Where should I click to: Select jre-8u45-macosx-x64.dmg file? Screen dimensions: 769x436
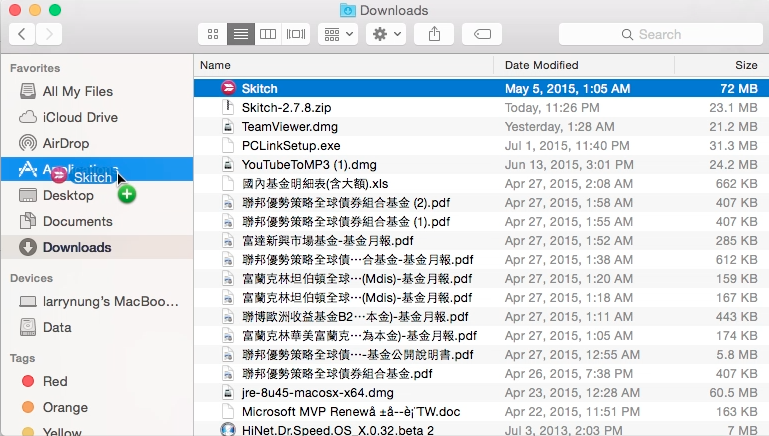[x=482, y=393]
